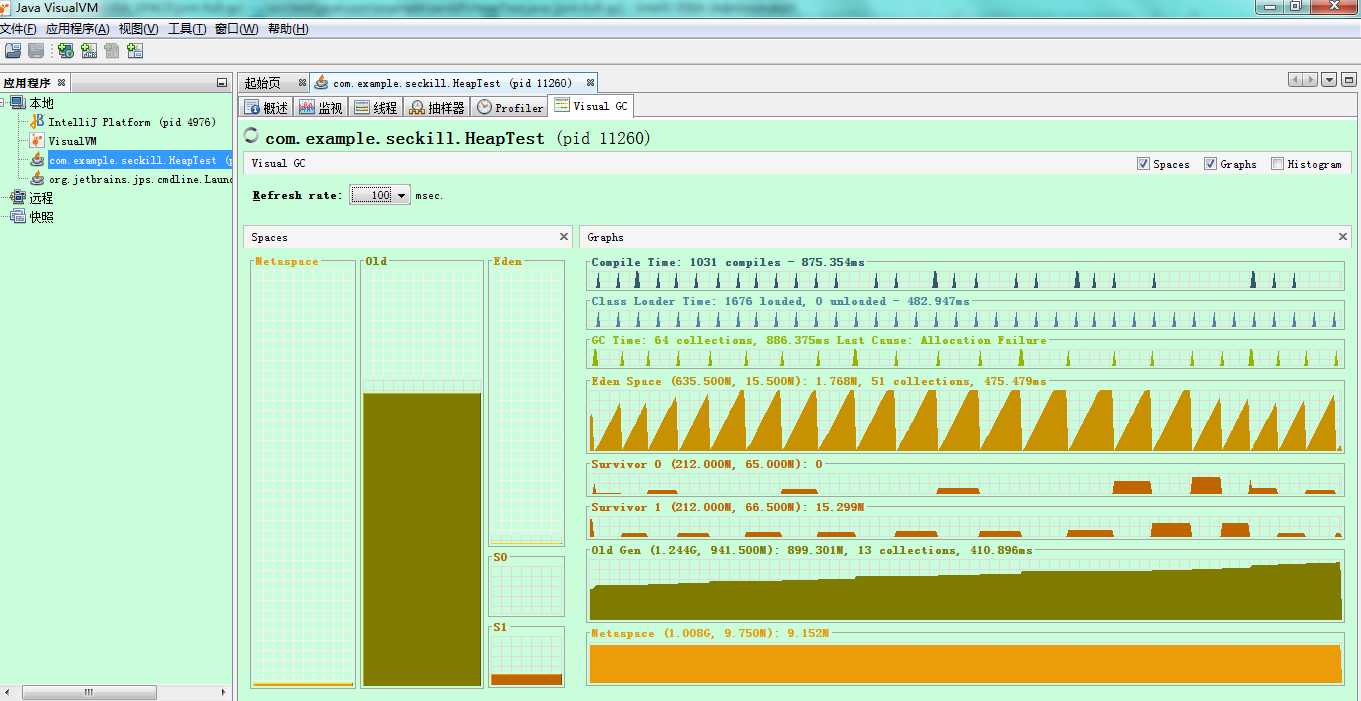1361x701 pixels.
Task: Click the VisualVM application icon in tree
Action: 38,141
